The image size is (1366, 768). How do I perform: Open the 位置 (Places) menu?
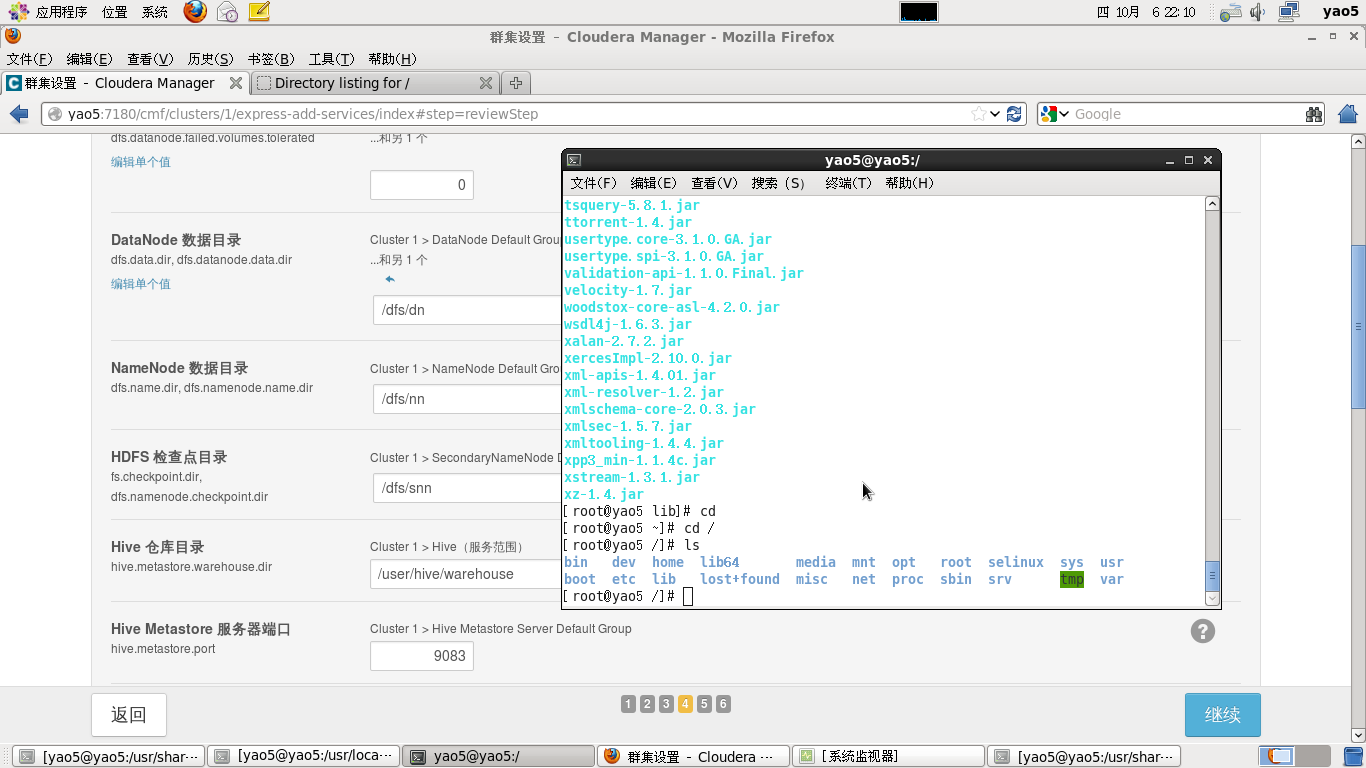[115, 12]
